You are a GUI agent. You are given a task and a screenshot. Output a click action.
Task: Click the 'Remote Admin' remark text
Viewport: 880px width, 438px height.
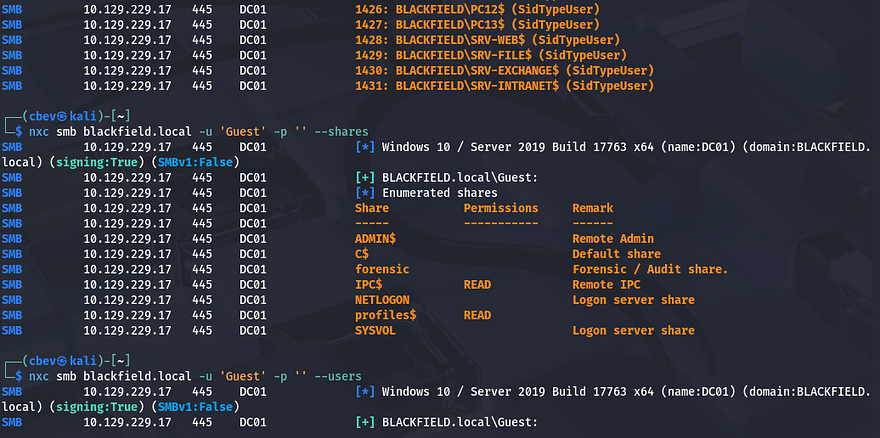point(613,239)
